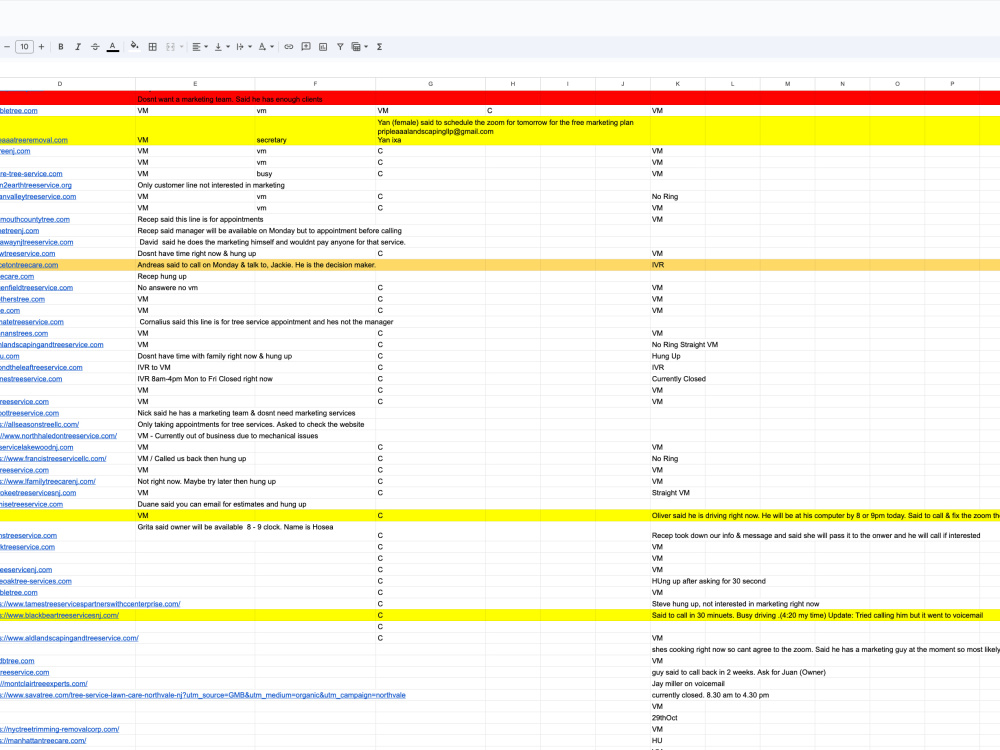Open the nyctreetrimming-removalcorp.com link
Image resolution: width=1000 pixels, height=750 pixels.
click(x=60, y=729)
